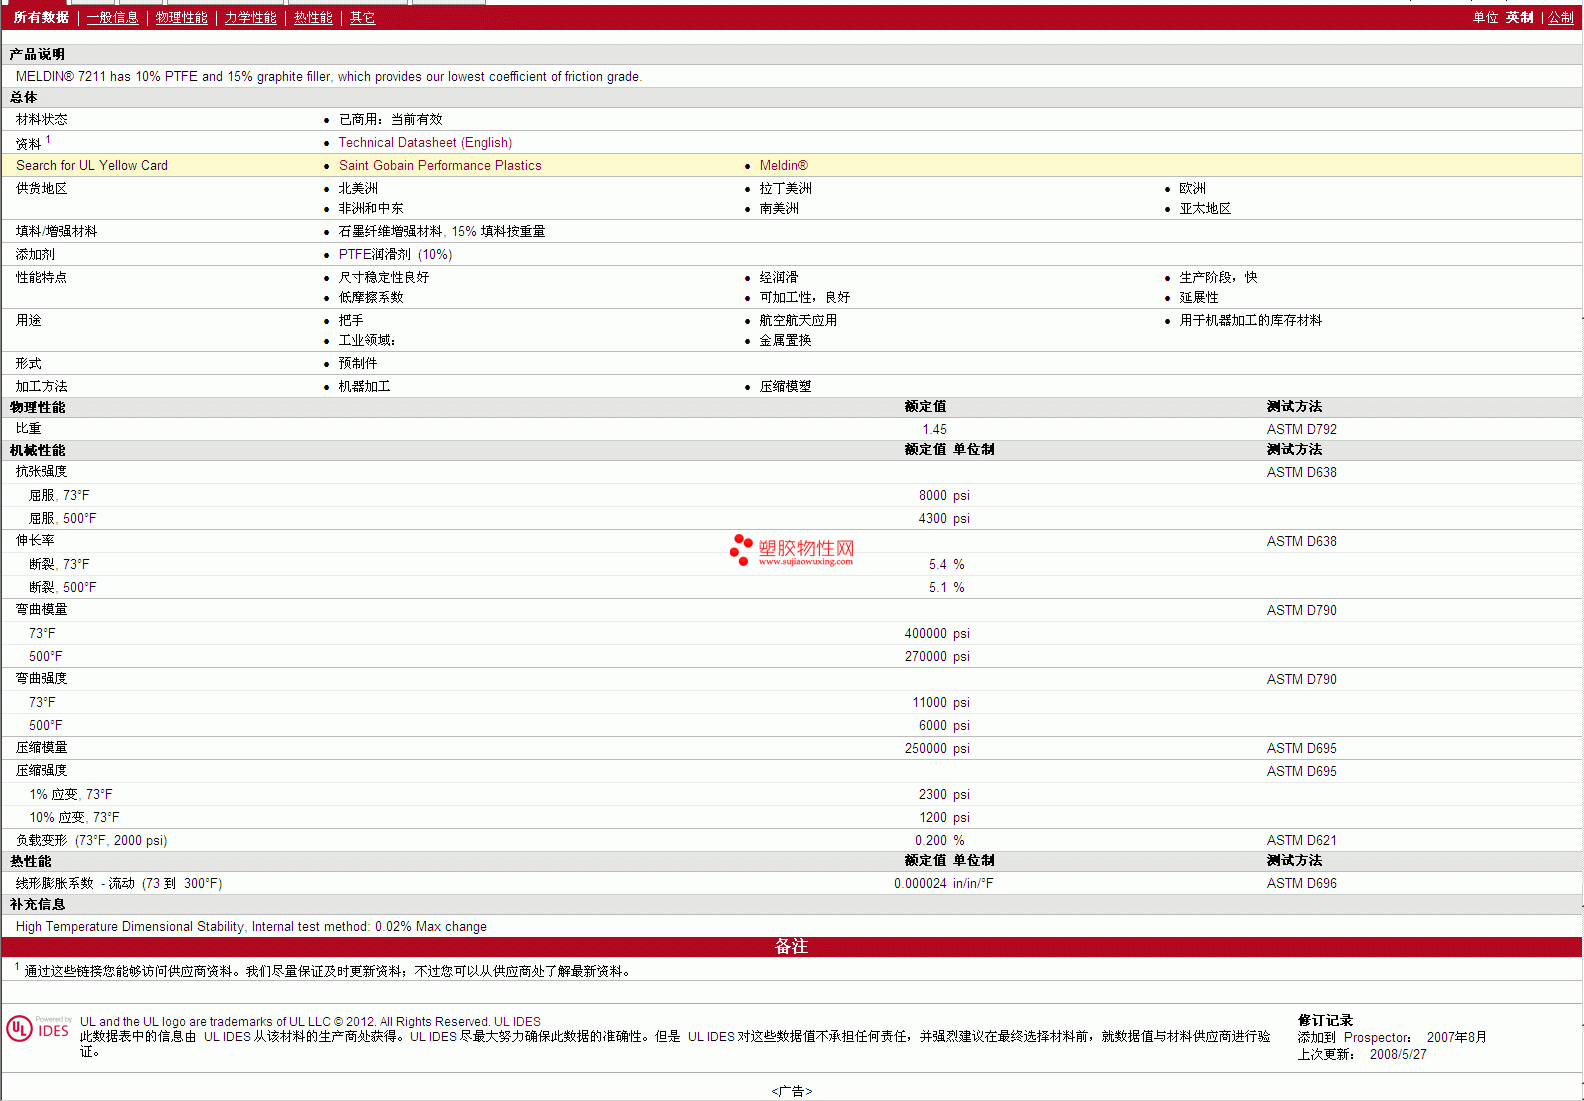Click the UL IDES logo in the footer

pos(38,1029)
